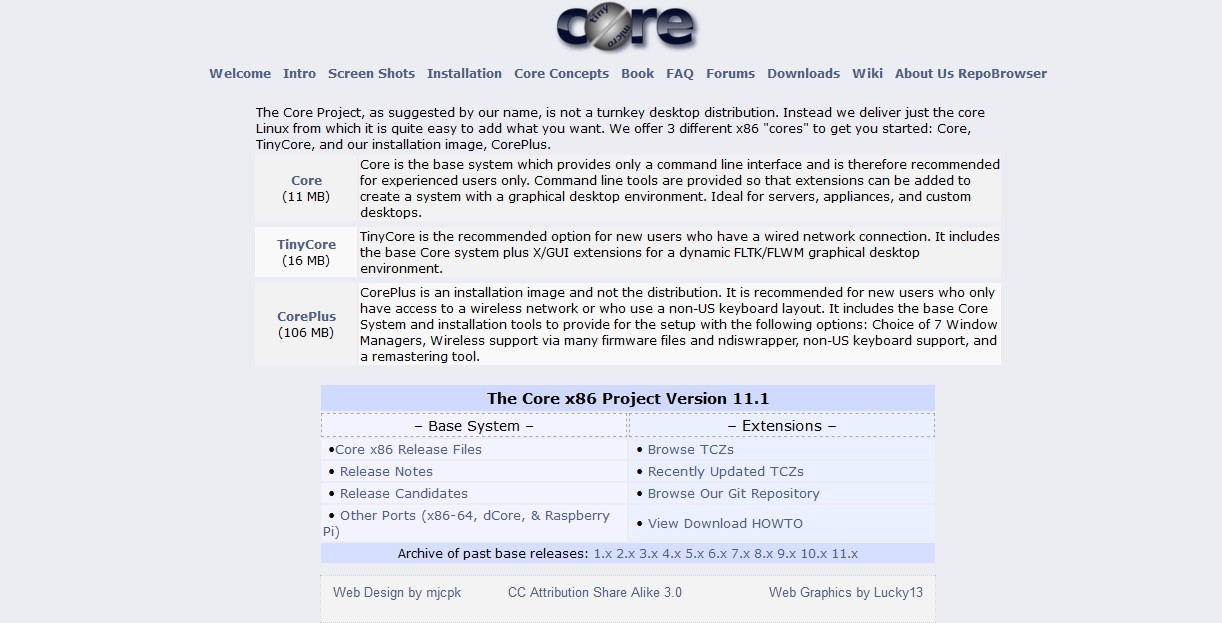
Task: Open Core x86 Release Files
Action: 408,449
